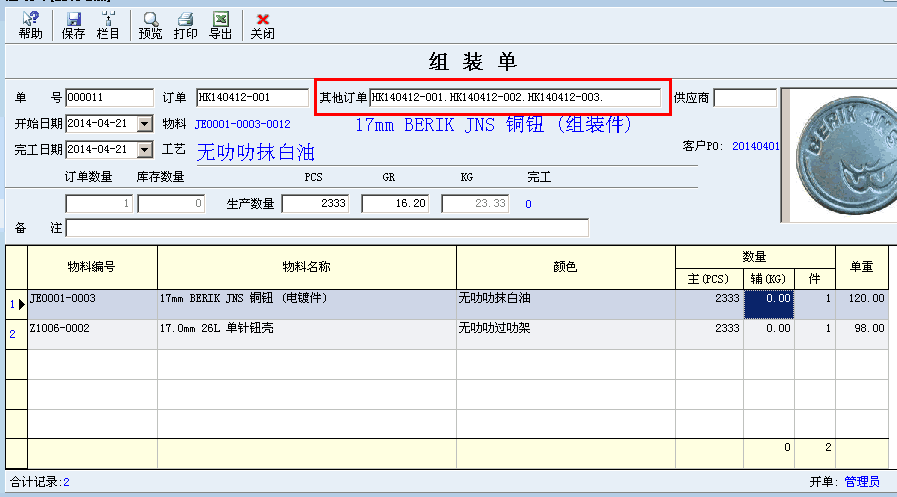Select unit weight cell 98.00
The height and width of the screenshot is (497, 897).
pyautogui.click(x=862, y=335)
